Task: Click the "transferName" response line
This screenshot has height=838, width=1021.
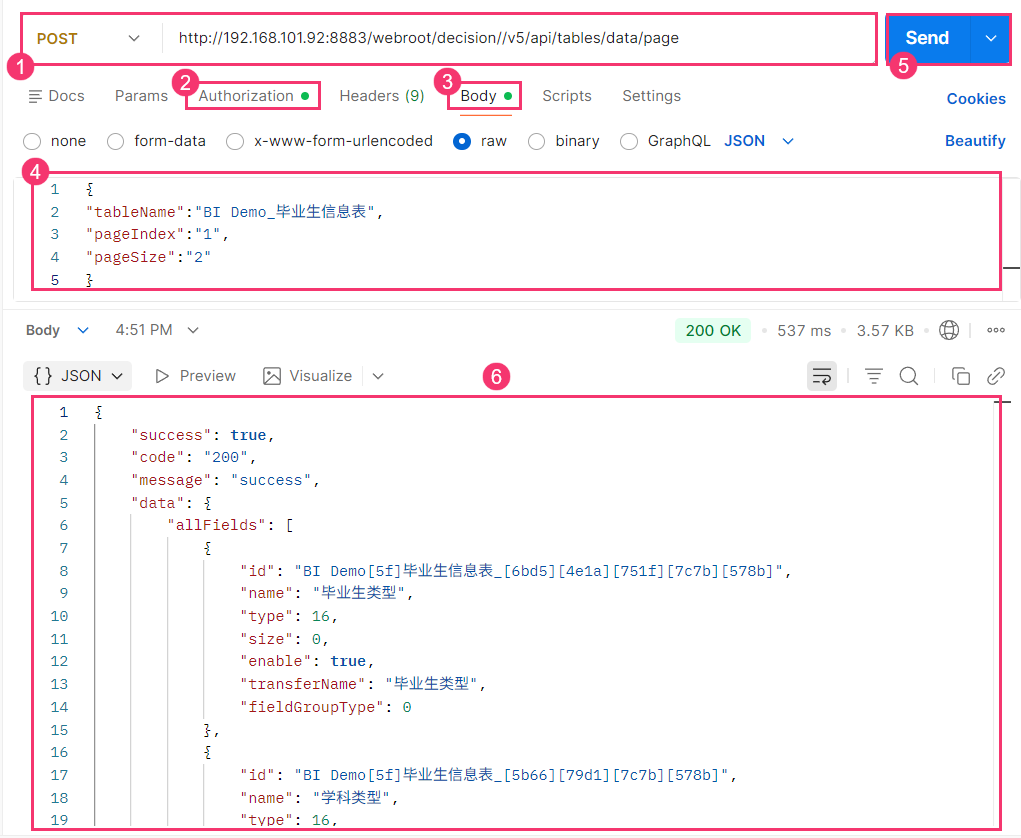Action: coord(363,684)
